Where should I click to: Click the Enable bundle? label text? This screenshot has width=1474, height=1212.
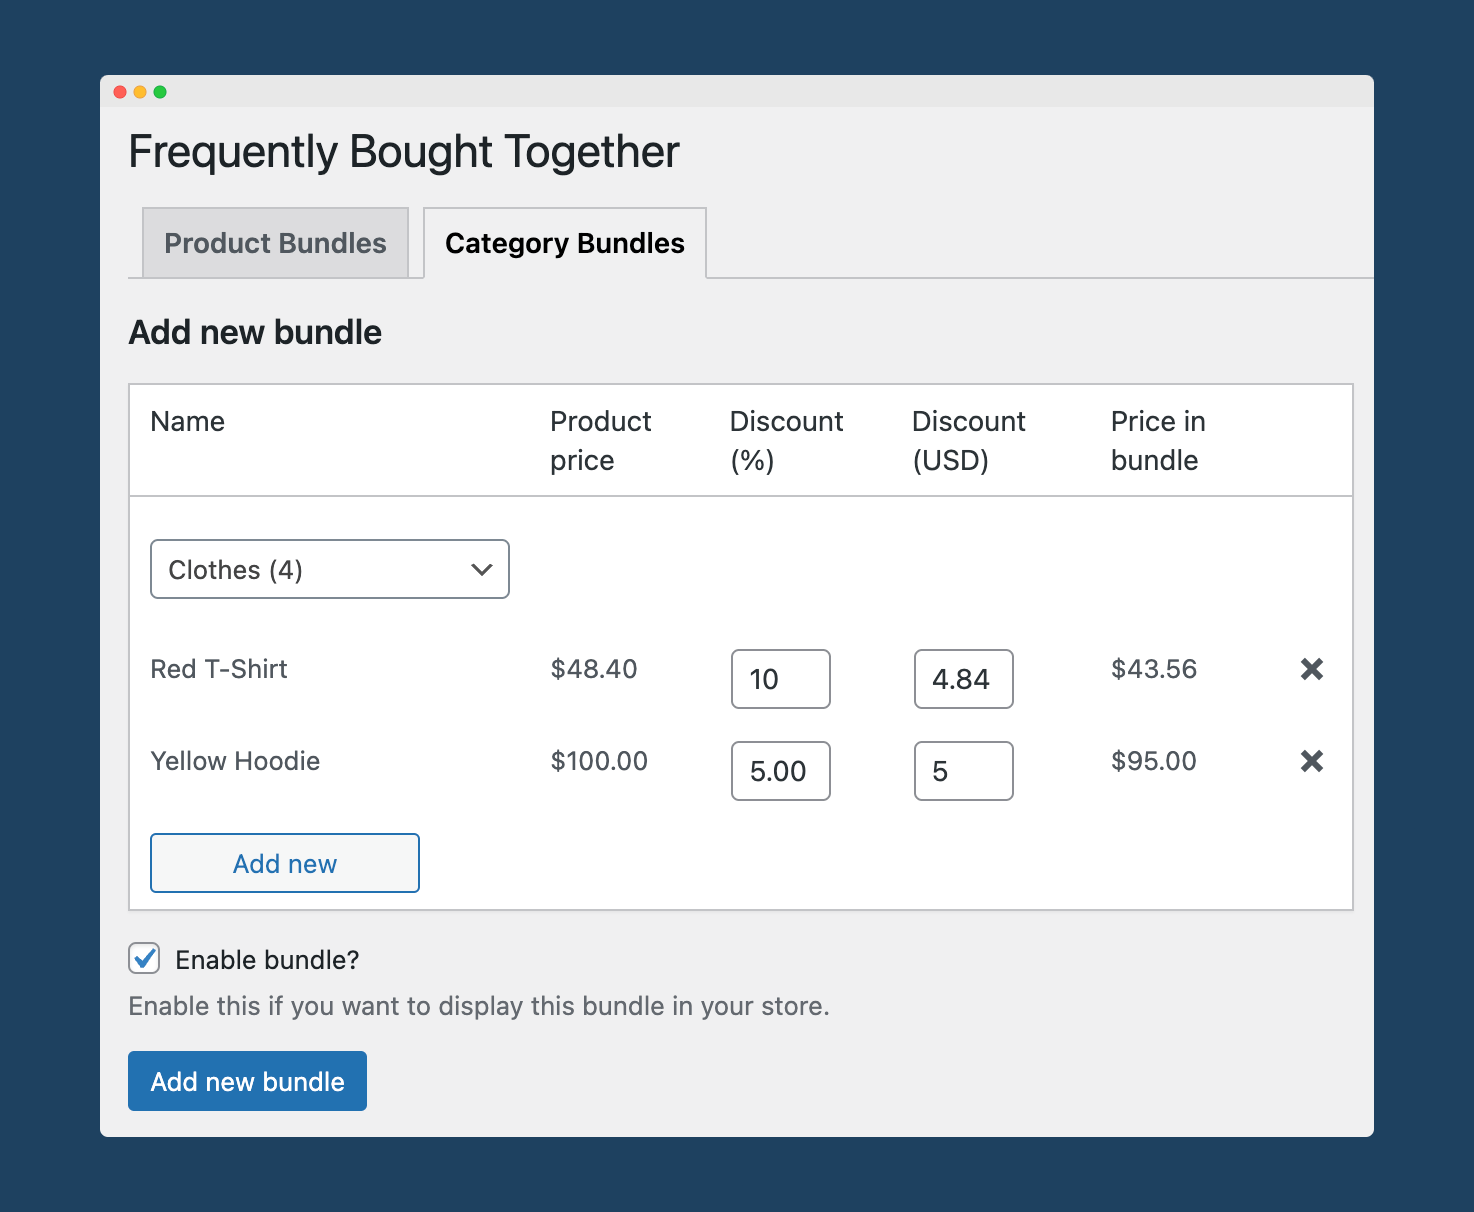pyautogui.click(x=267, y=960)
